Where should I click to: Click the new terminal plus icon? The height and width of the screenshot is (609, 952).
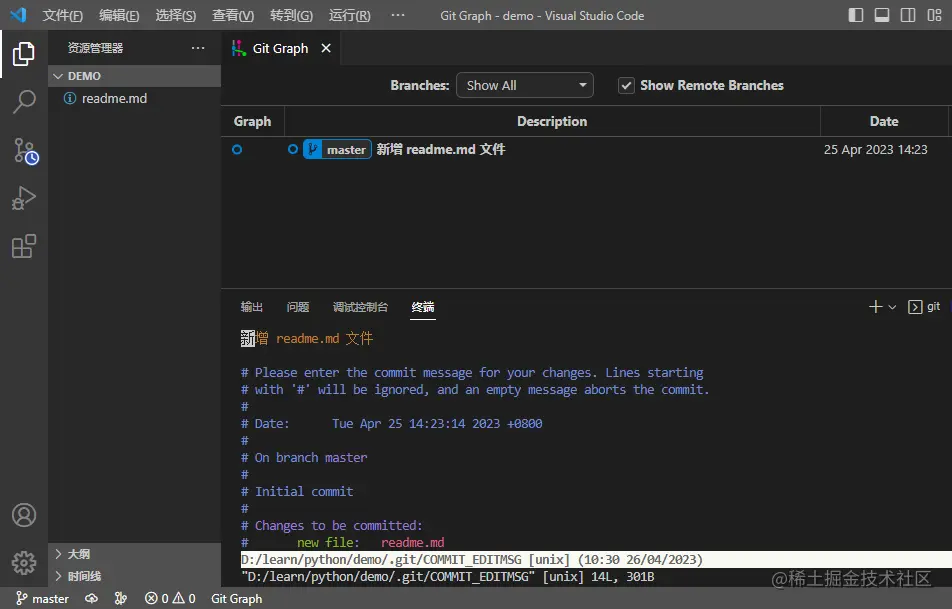tap(875, 307)
